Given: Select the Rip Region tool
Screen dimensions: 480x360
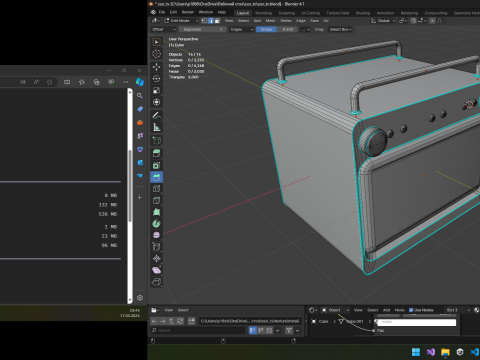Looking at the screenshot, I should coord(156,282).
